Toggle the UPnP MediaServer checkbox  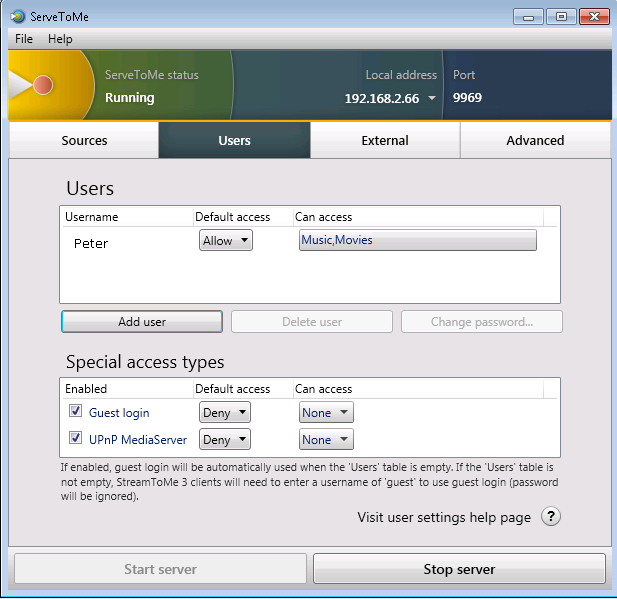(x=75, y=438)
